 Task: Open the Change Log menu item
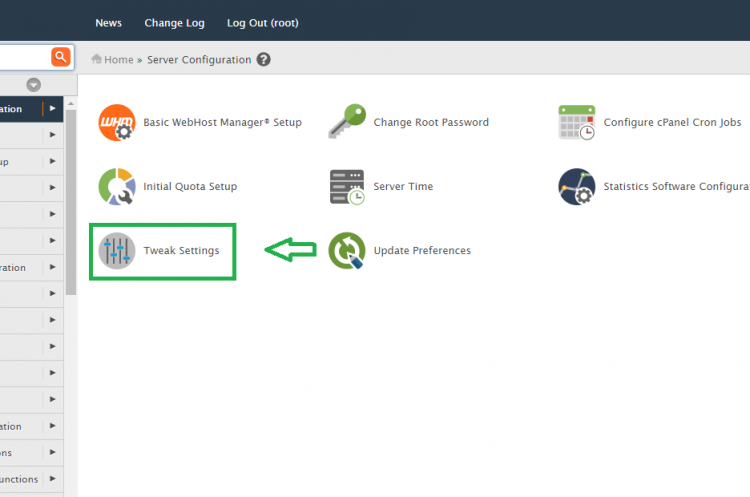point(175,23)
